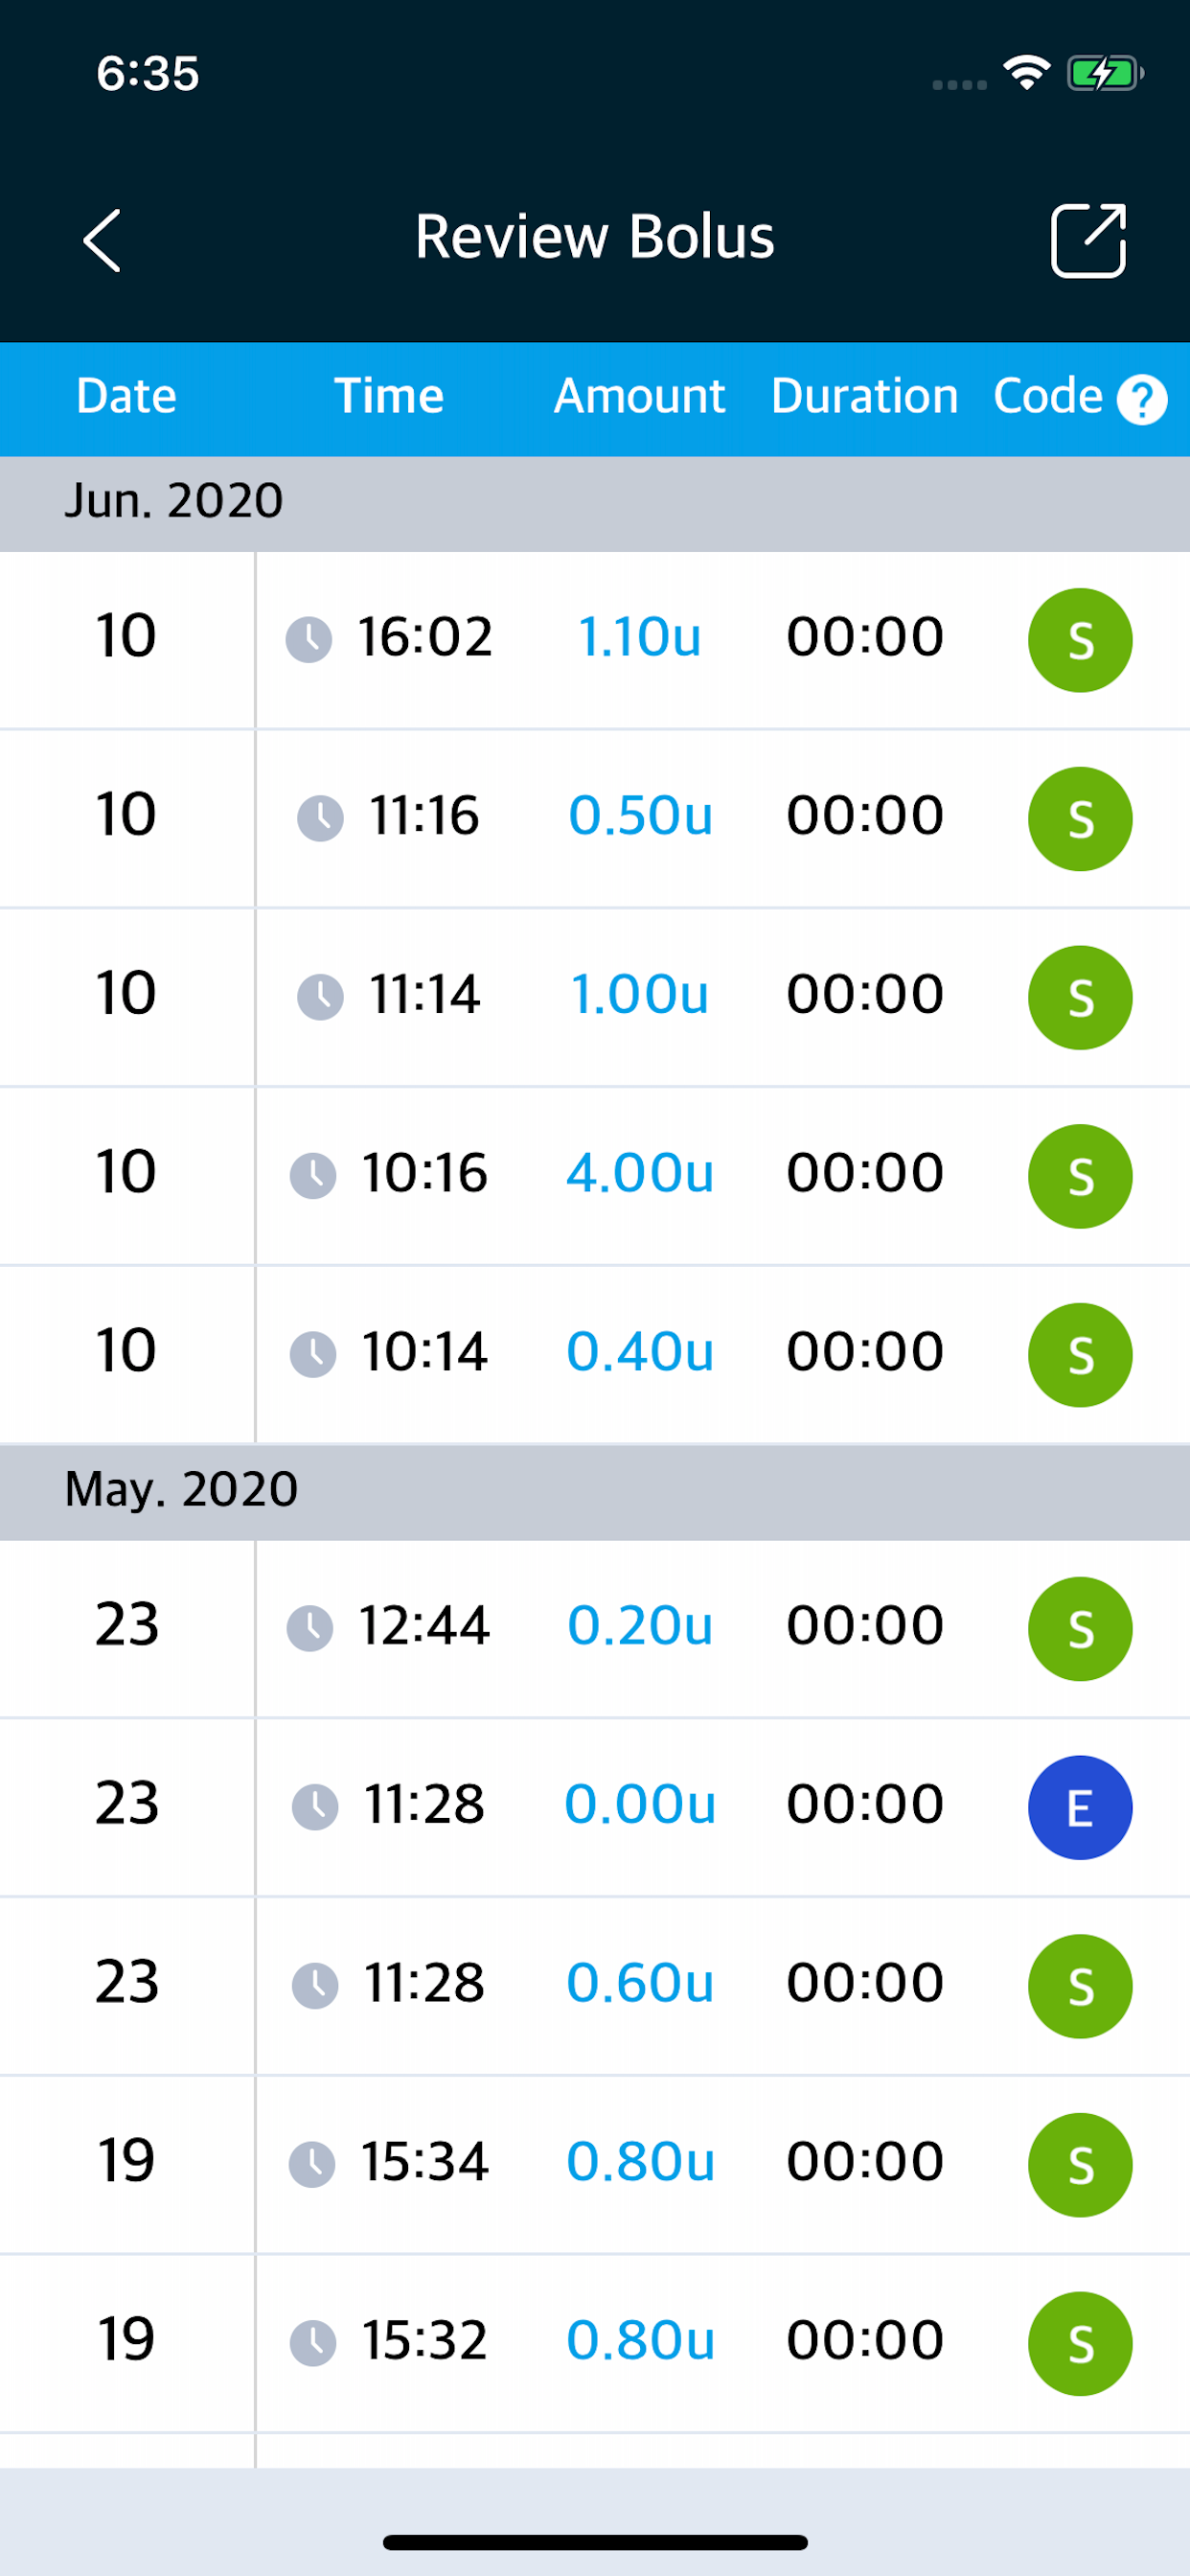Tap the clock icon beside 11:16
Viewport: 1190px width, 2576px height.
point(320,819)
